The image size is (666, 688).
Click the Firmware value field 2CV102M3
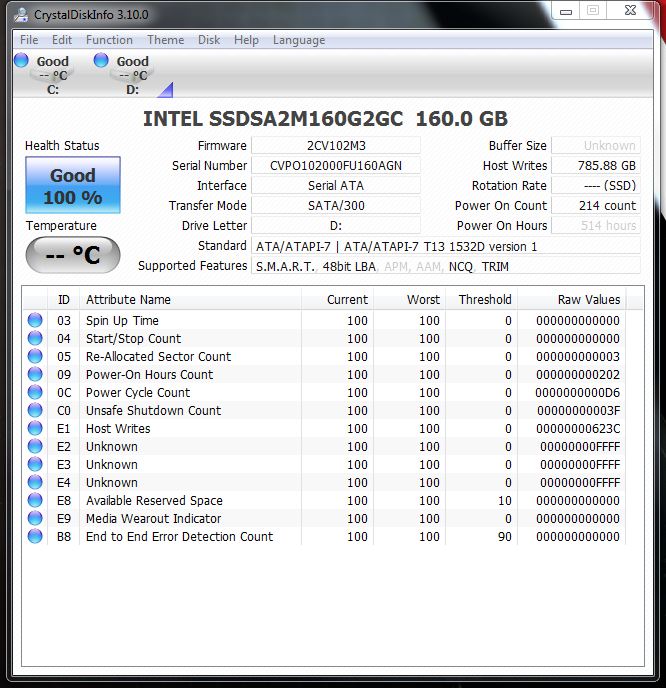click(336, 146)
